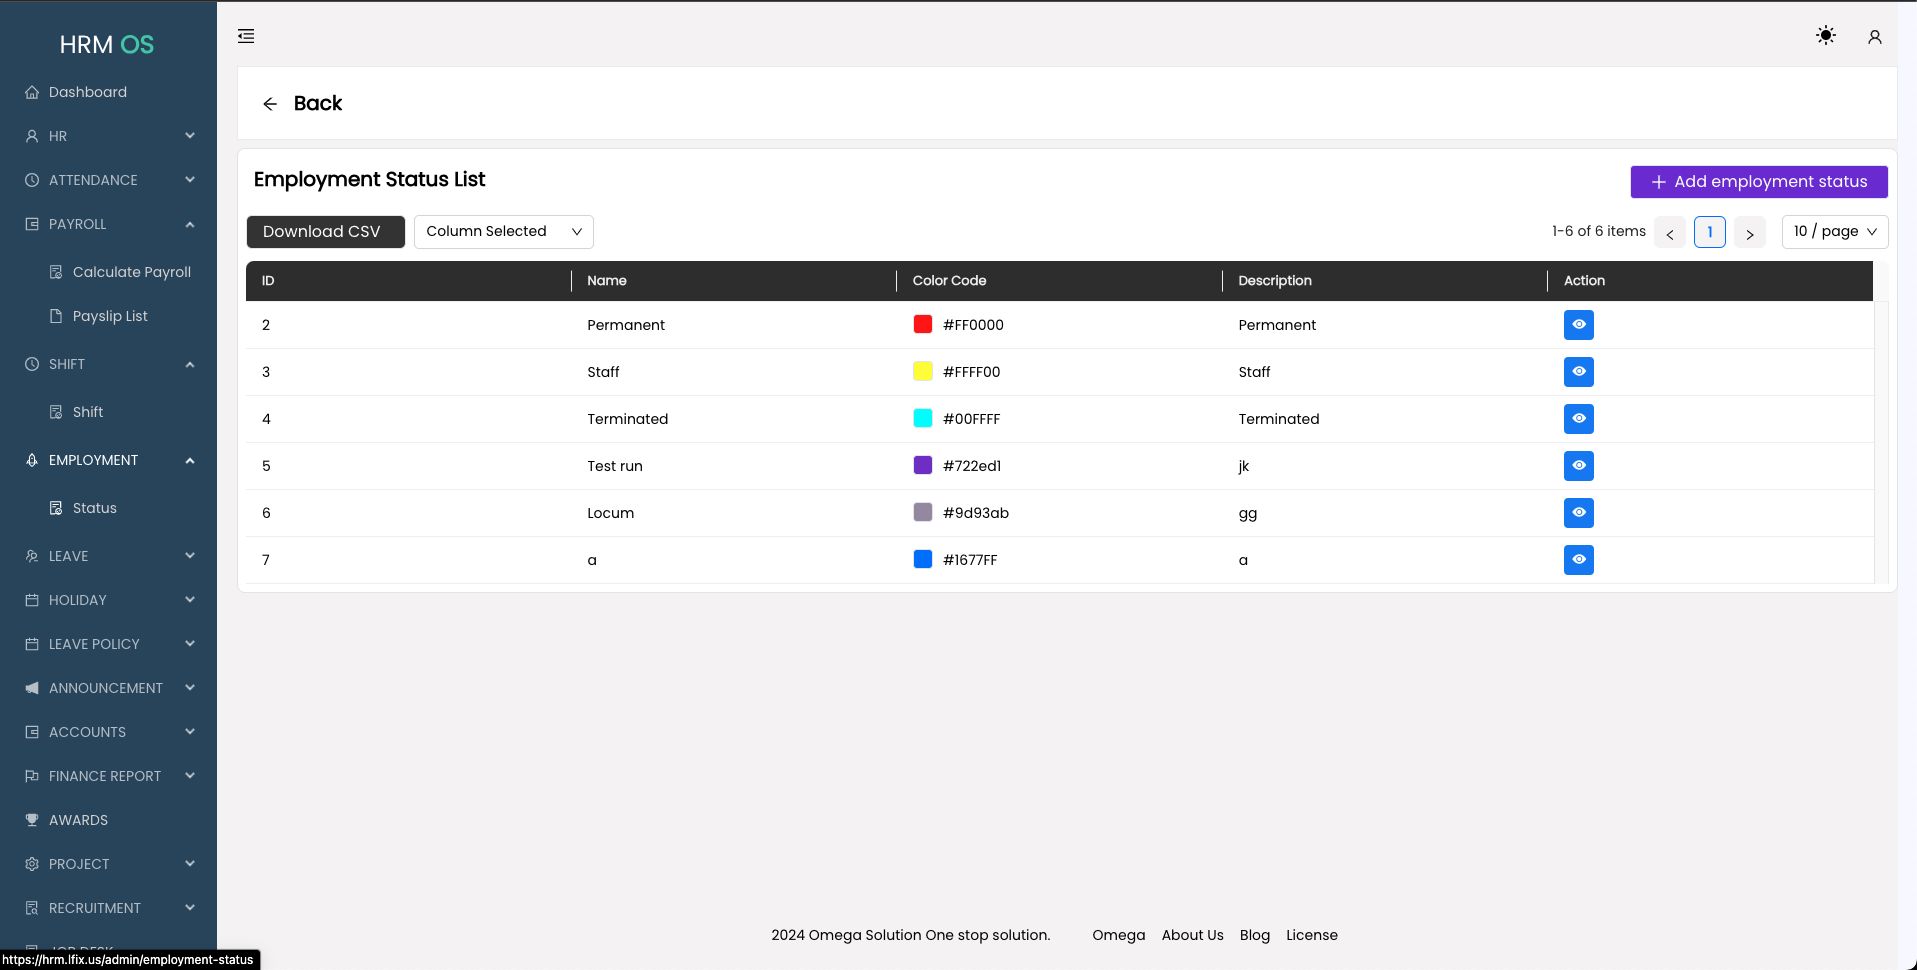Click the Project gear icon
Image resolution: width=1917 pixels, height=970 pixels.
click(x=32, y=864)
